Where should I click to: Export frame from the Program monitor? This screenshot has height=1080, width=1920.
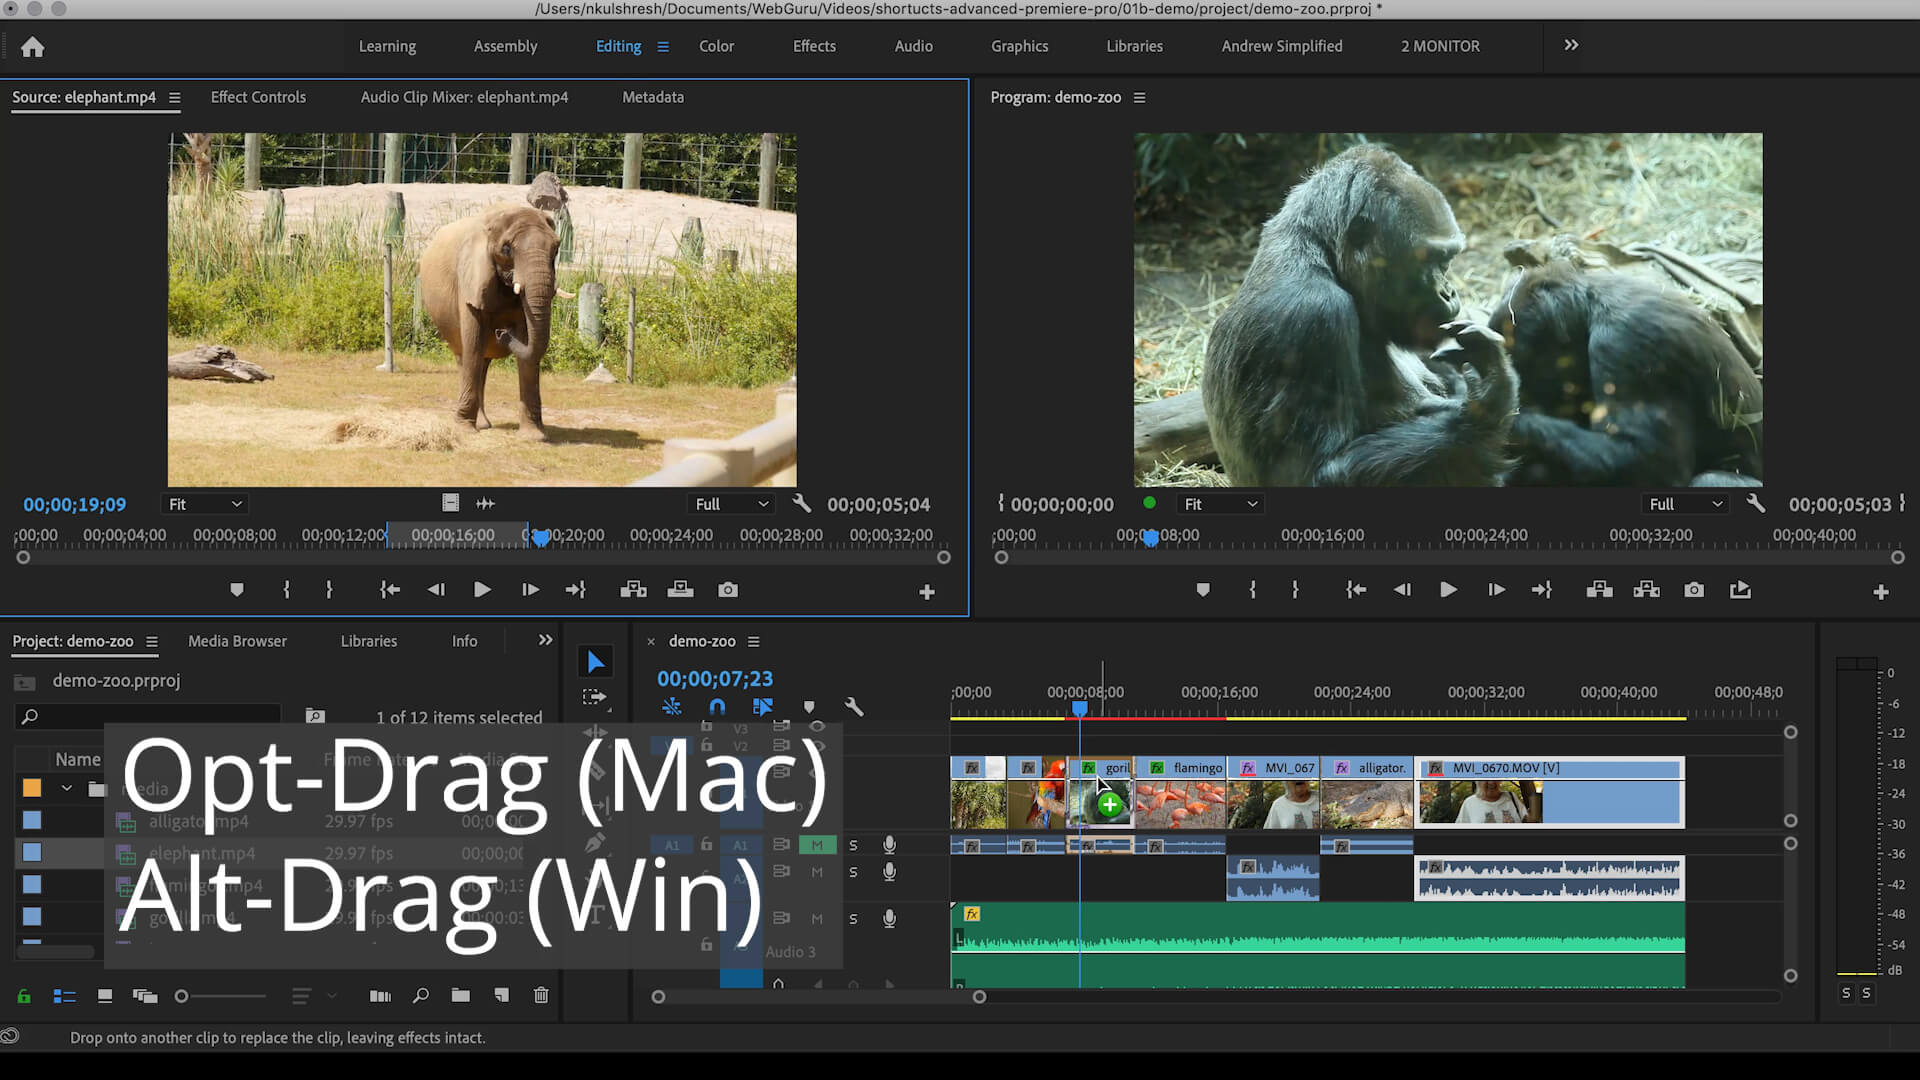[x=1694, y=590]
